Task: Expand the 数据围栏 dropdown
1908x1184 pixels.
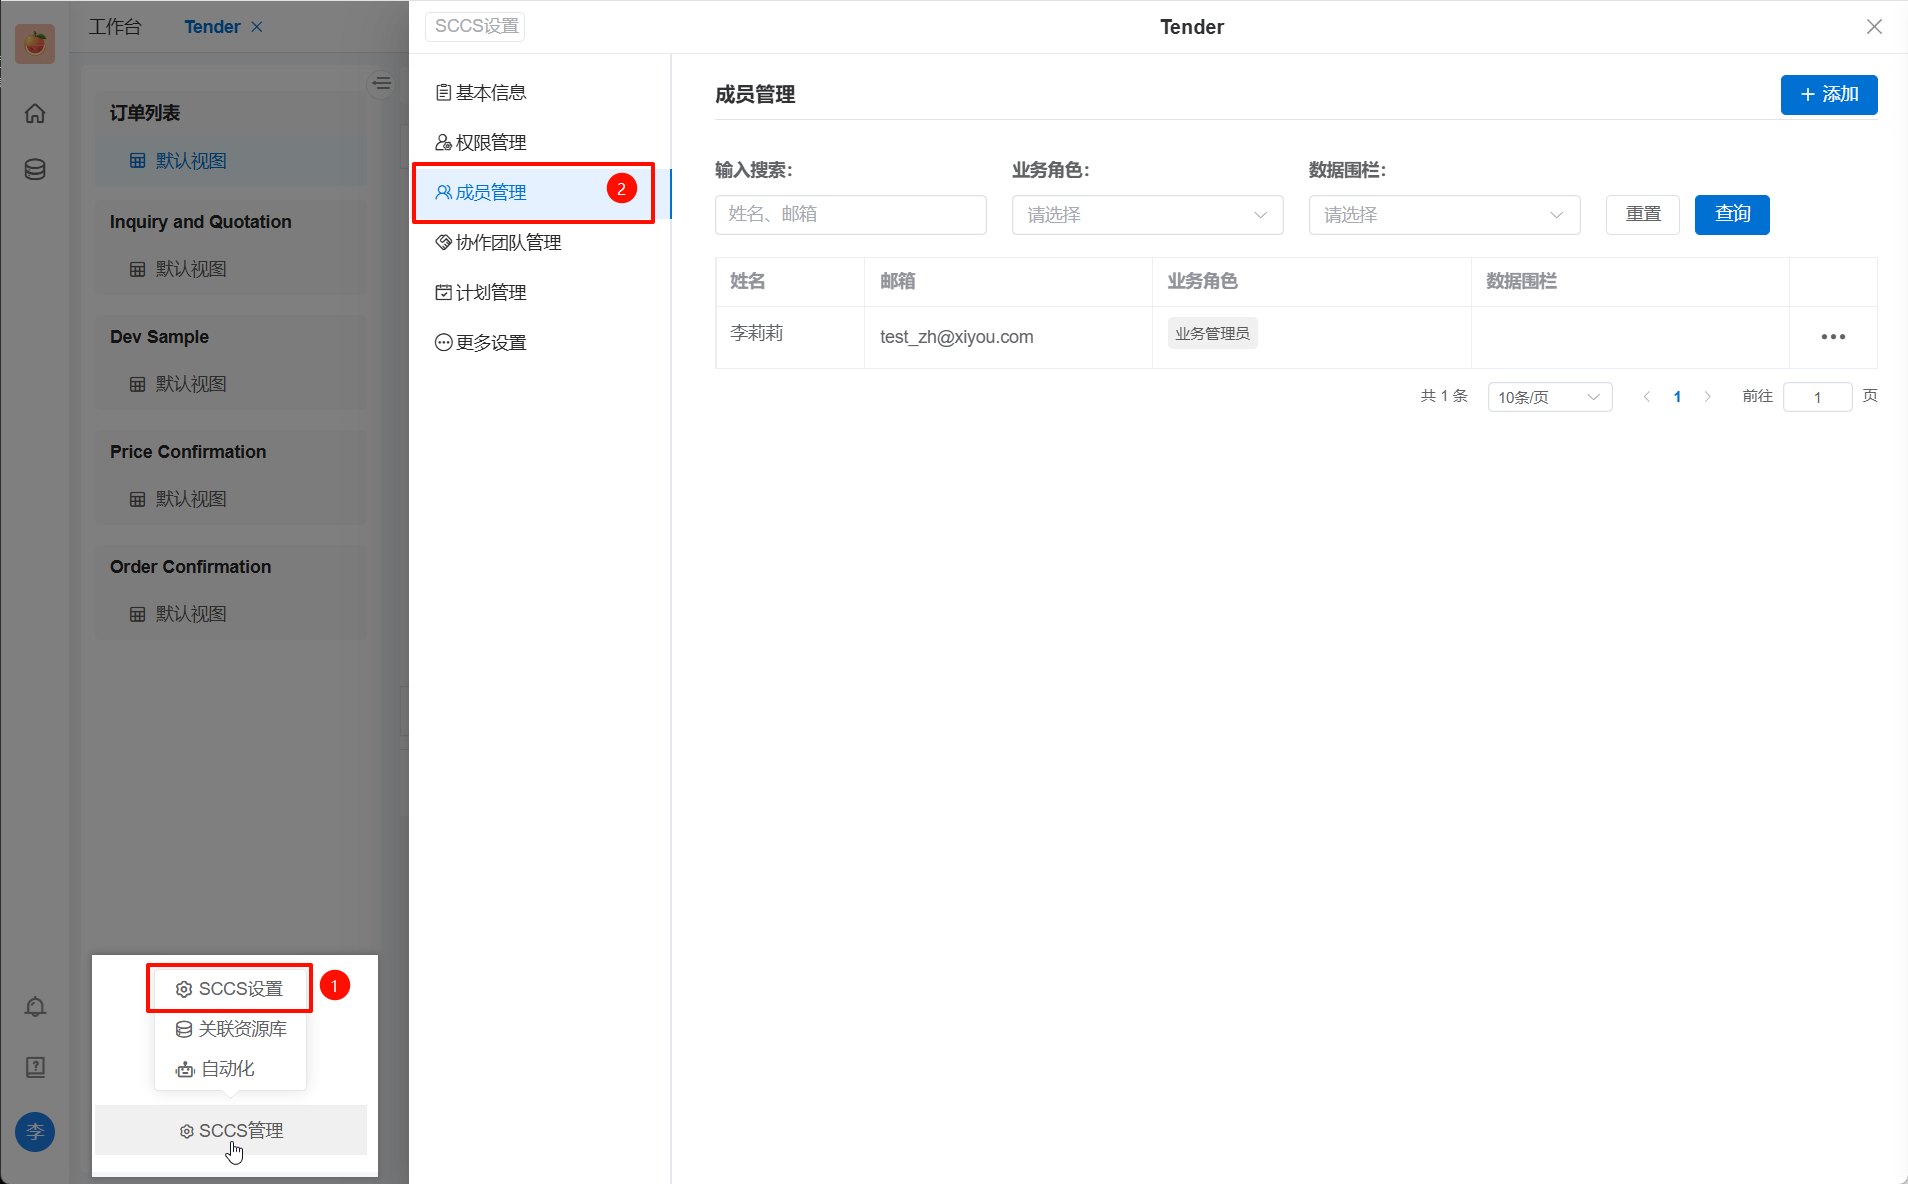Action: click(x=1443, y=215)
